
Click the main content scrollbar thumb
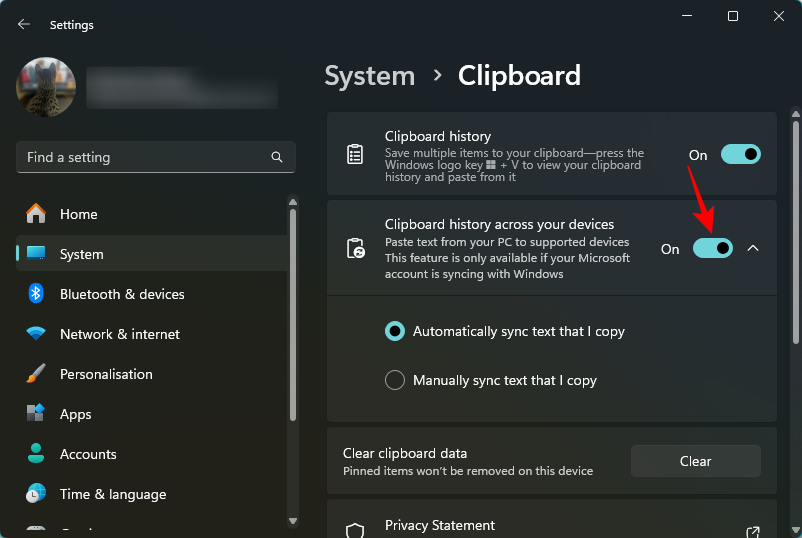(795, 232)
